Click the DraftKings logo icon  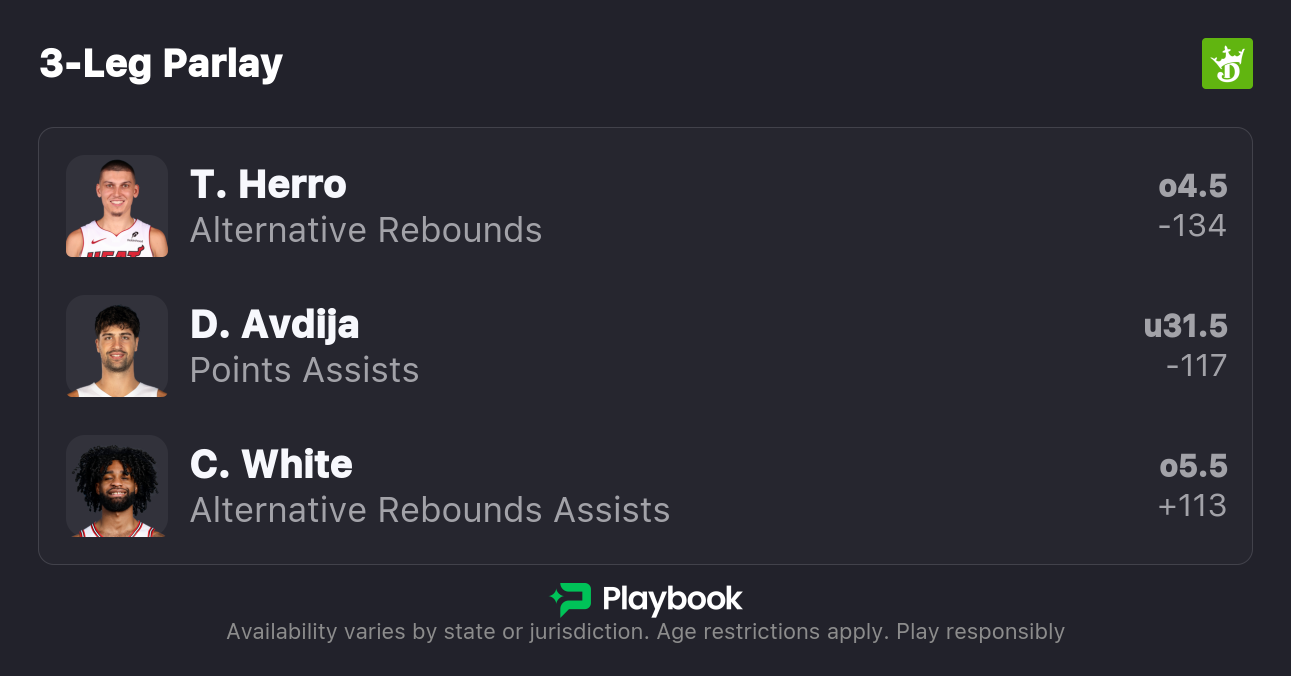click(1226, 64)
